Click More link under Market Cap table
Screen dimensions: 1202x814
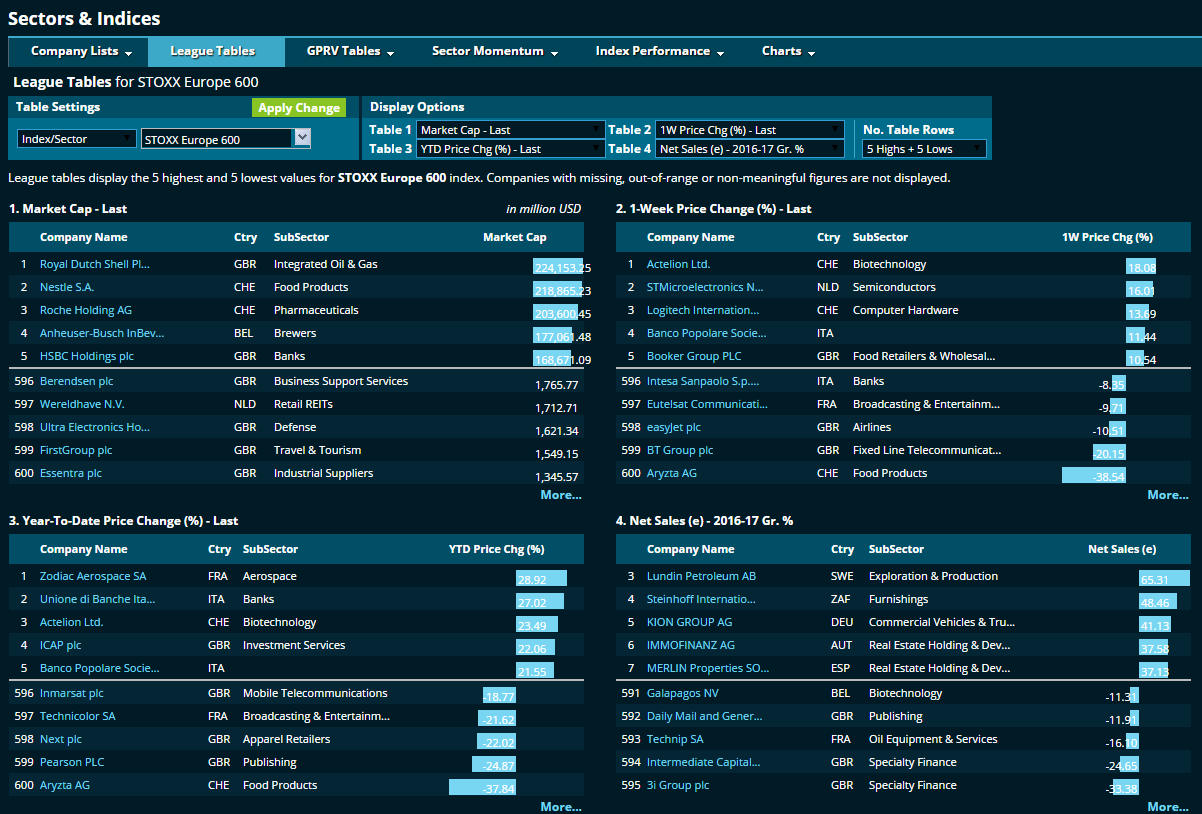(560, 495)
